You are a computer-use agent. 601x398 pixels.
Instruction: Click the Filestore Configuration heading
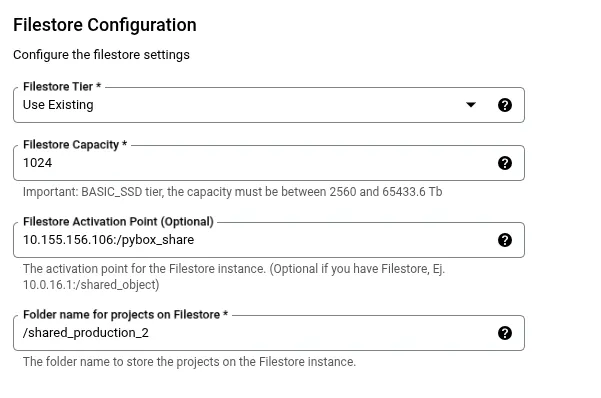click(x=105, y=25)
